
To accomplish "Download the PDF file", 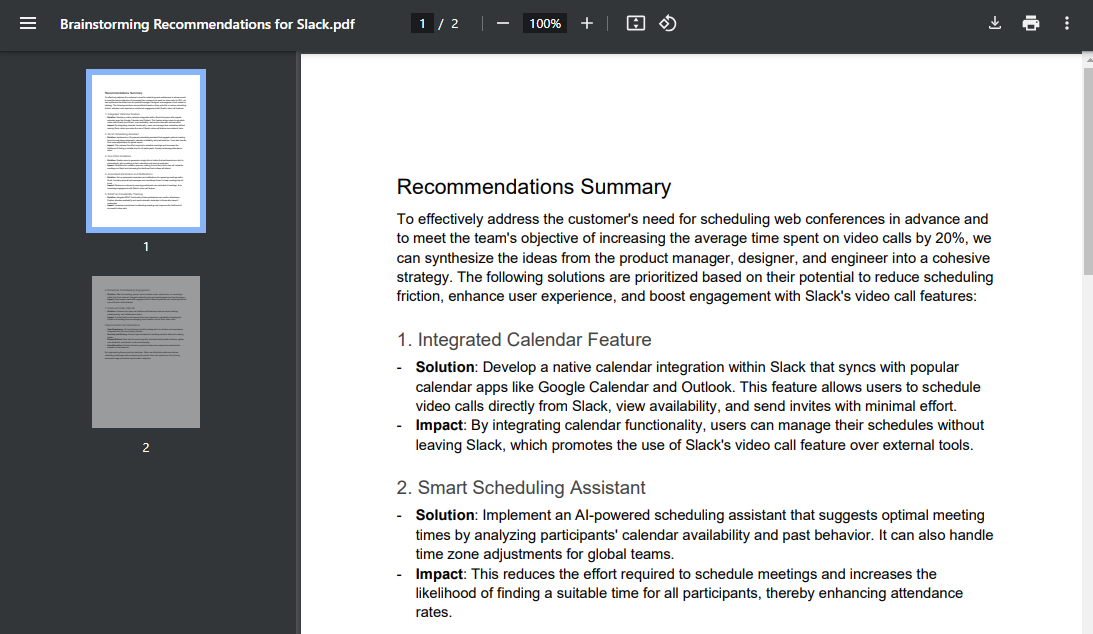I will [x=994, y=23].
